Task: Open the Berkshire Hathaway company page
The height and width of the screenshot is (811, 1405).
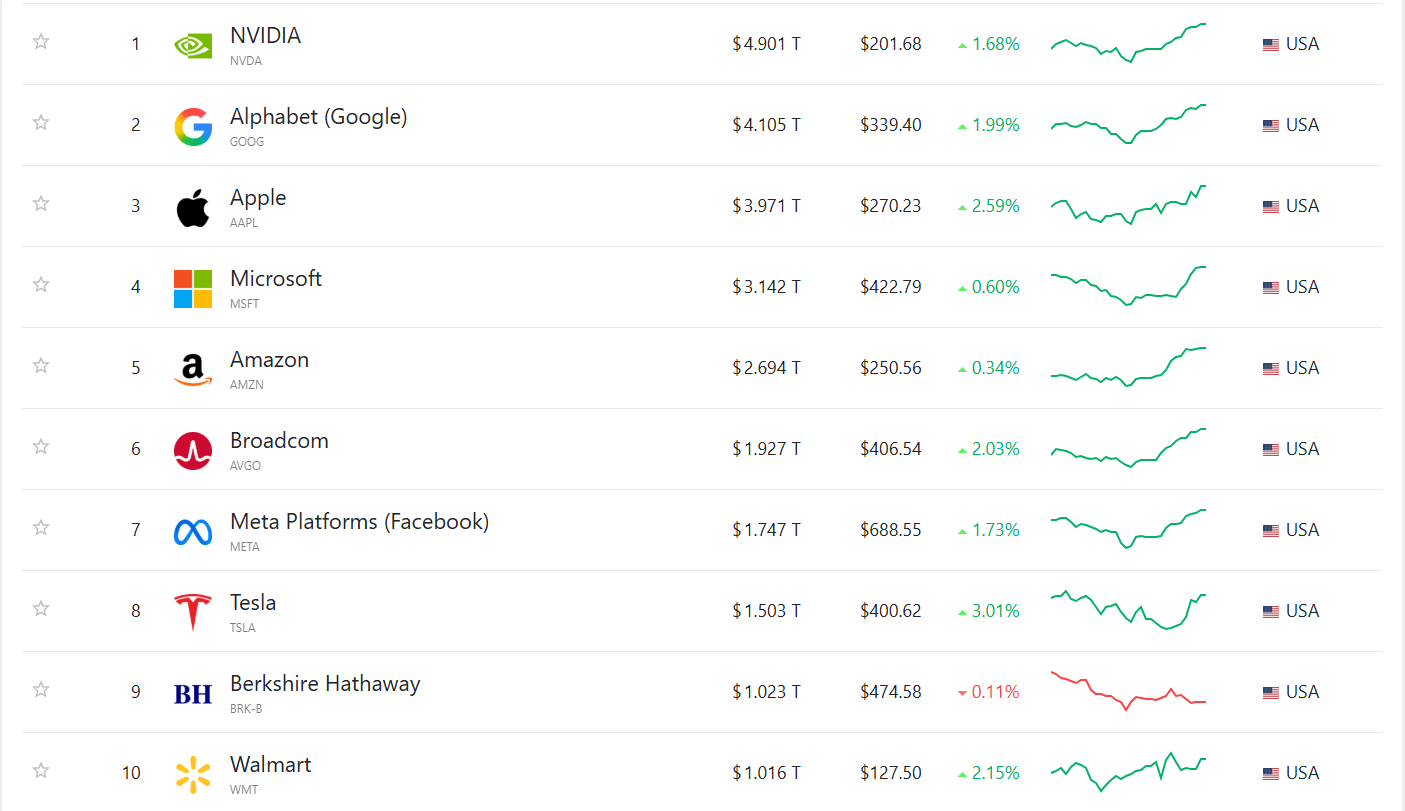Action: tap(325, 683)
